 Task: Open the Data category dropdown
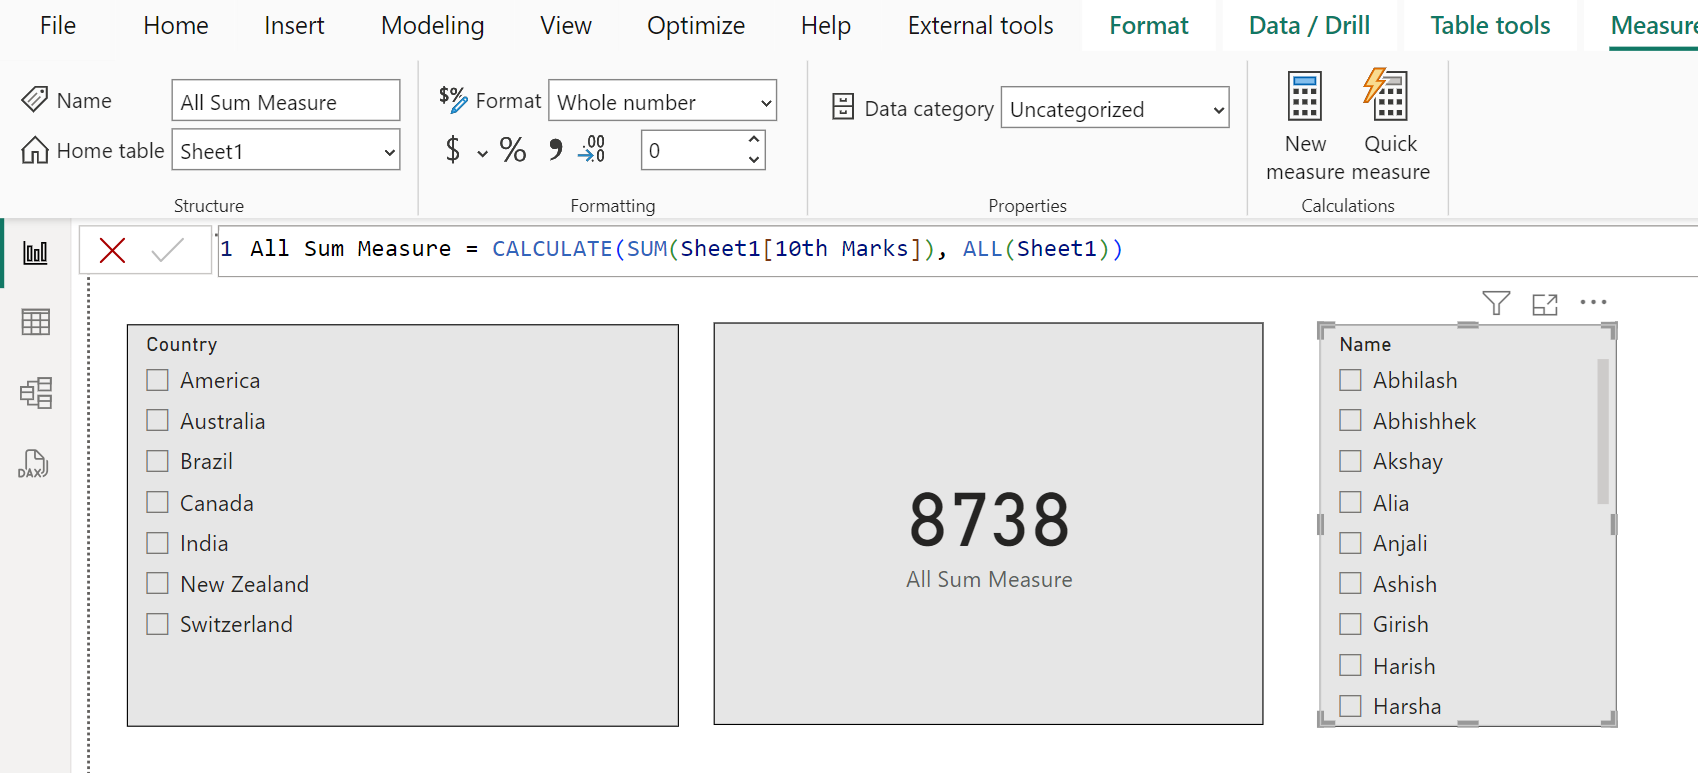(x=1114, y=109)
